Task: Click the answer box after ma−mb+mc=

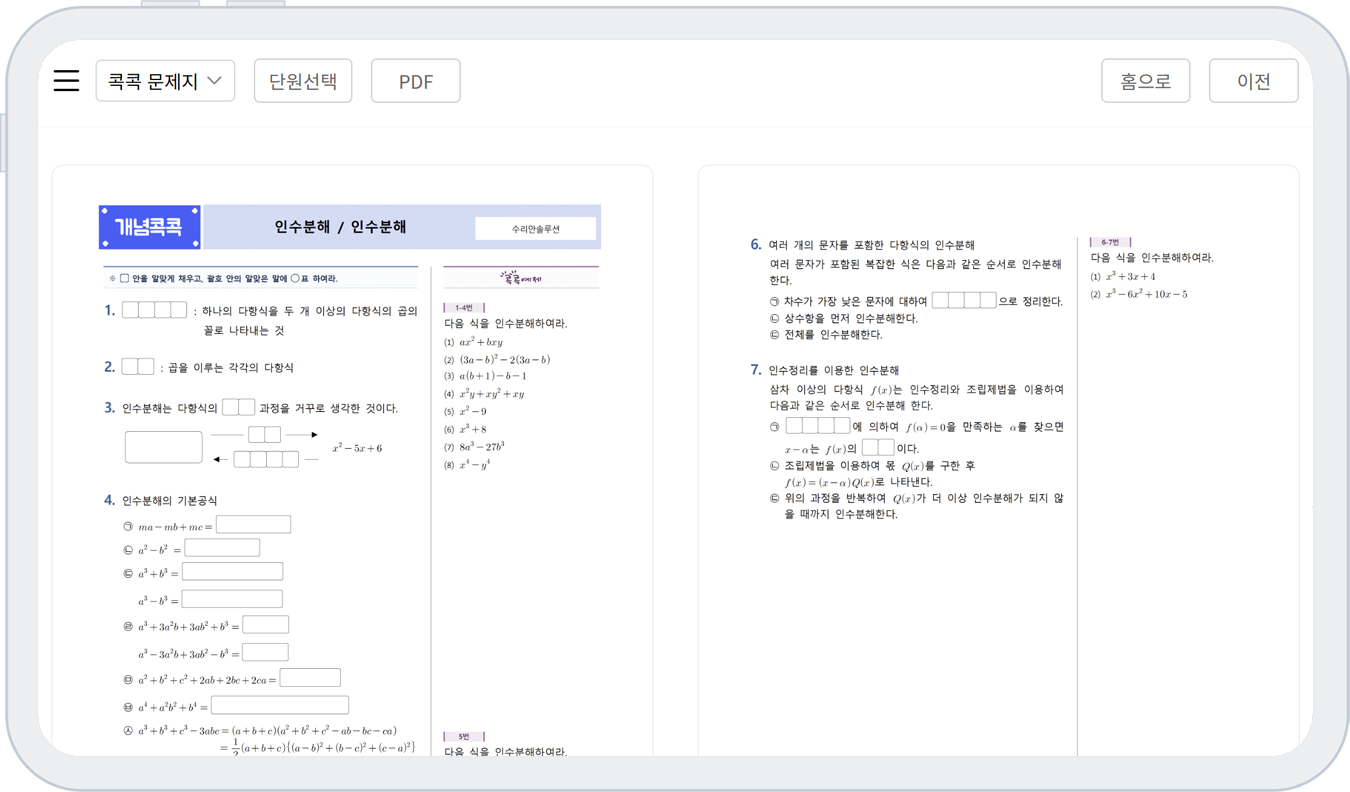Action: pos(253,525)
